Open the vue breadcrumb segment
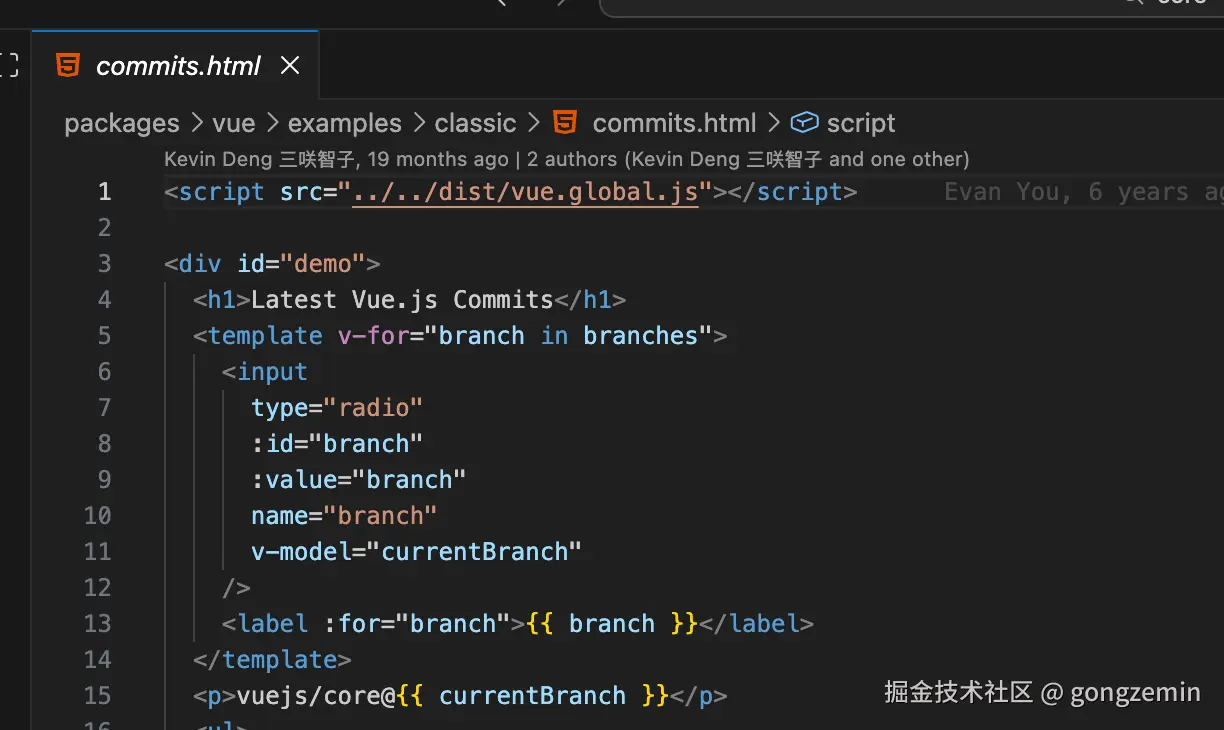The height and width of the screenshot is (730, 1224). point(234,124)
